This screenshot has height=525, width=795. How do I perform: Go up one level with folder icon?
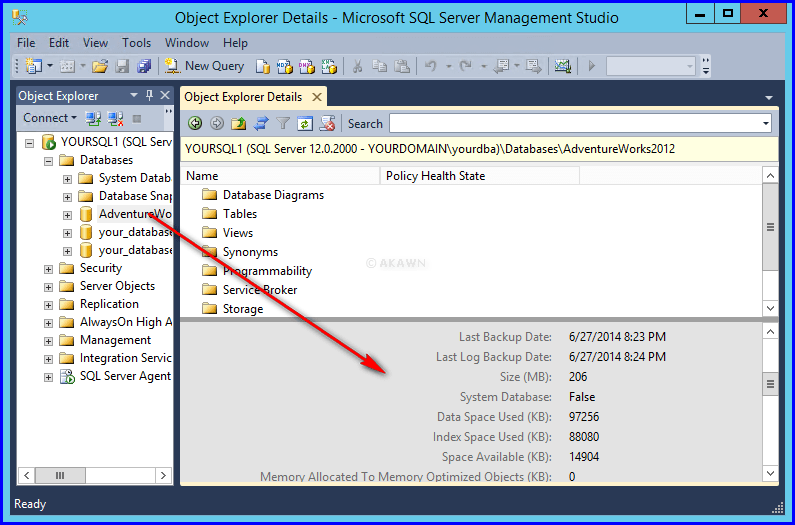[x=238, y=123]
